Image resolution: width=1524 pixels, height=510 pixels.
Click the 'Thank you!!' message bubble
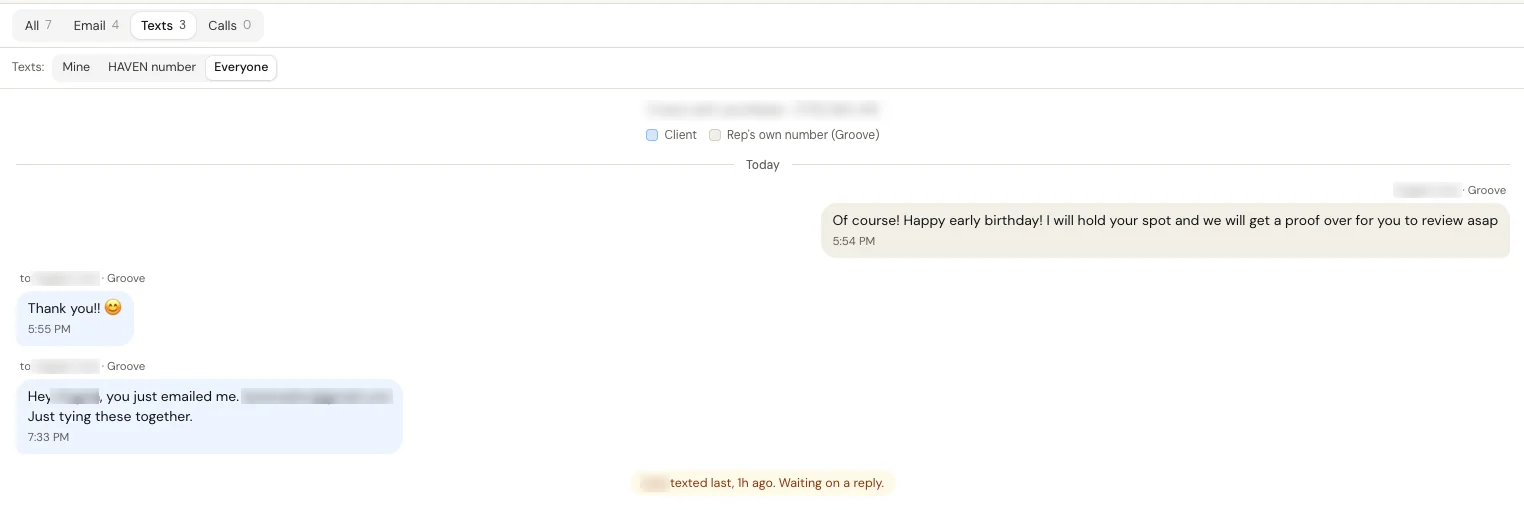(x=75, y=318)
